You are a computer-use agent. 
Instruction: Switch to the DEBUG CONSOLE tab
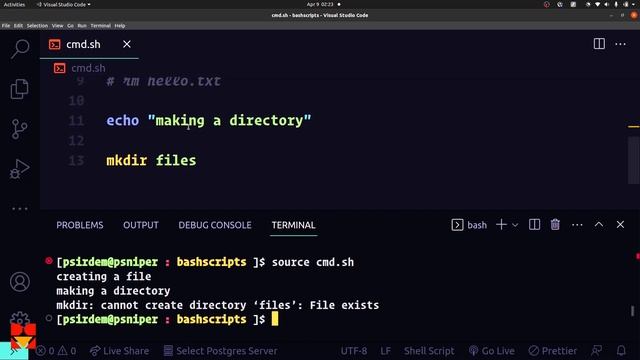pos(215,225)
